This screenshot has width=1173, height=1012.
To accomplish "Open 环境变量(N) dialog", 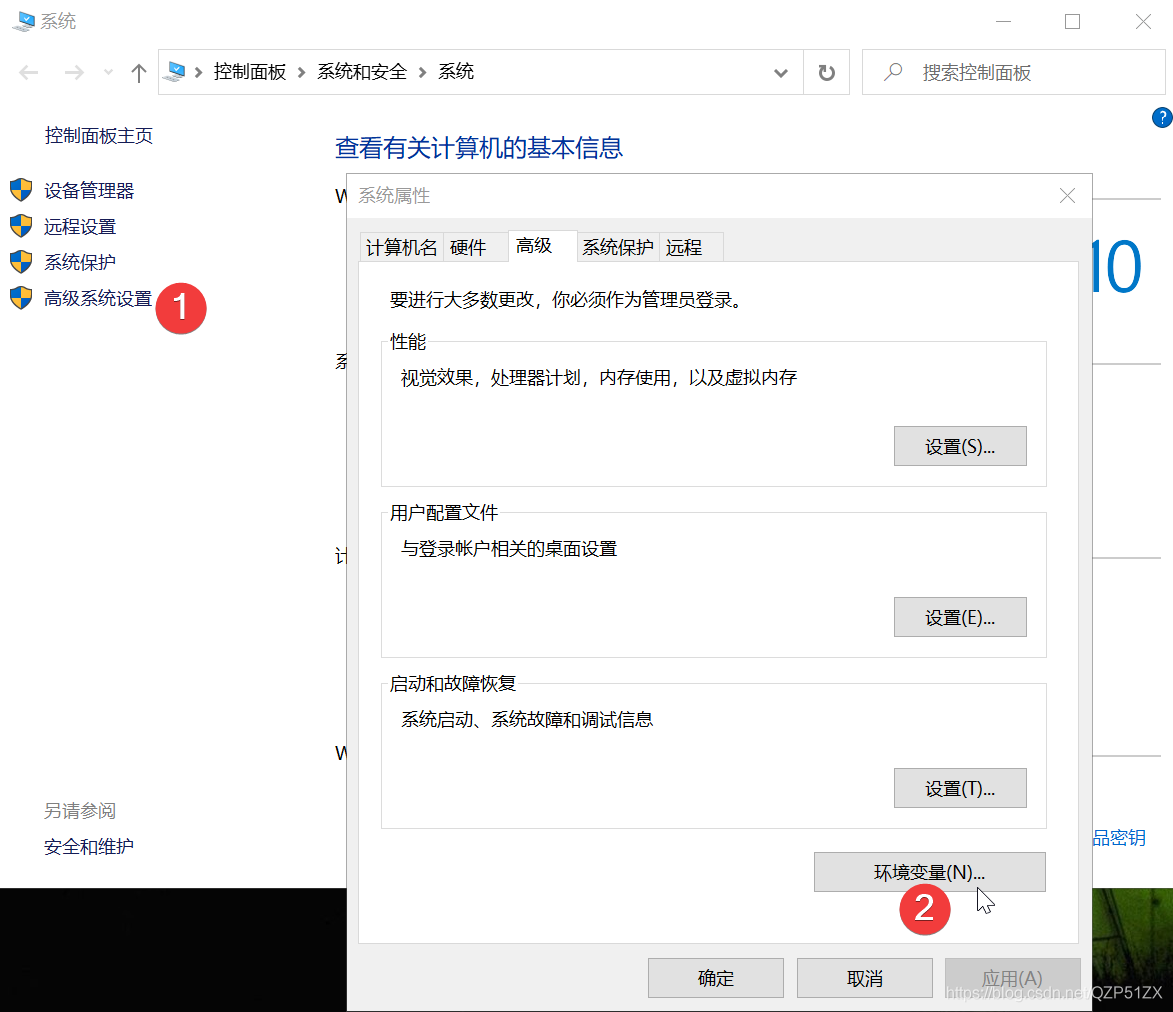I will pyautogui.click(x=929, y=872).
